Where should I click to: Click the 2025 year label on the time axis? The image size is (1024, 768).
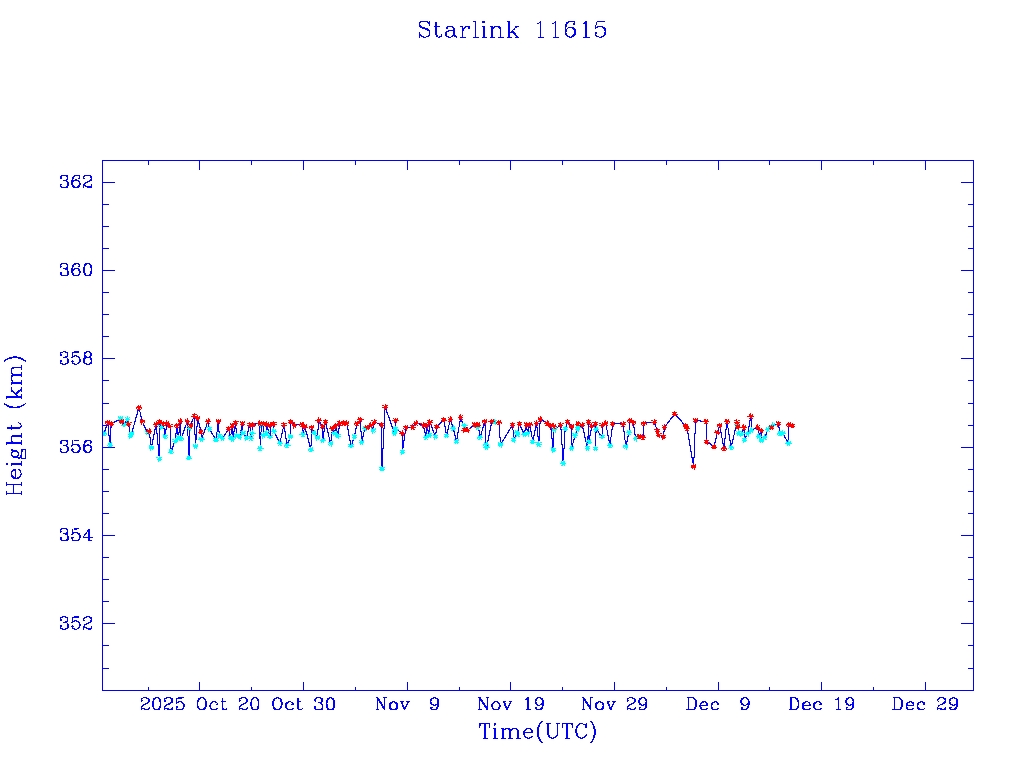[163, 704]
